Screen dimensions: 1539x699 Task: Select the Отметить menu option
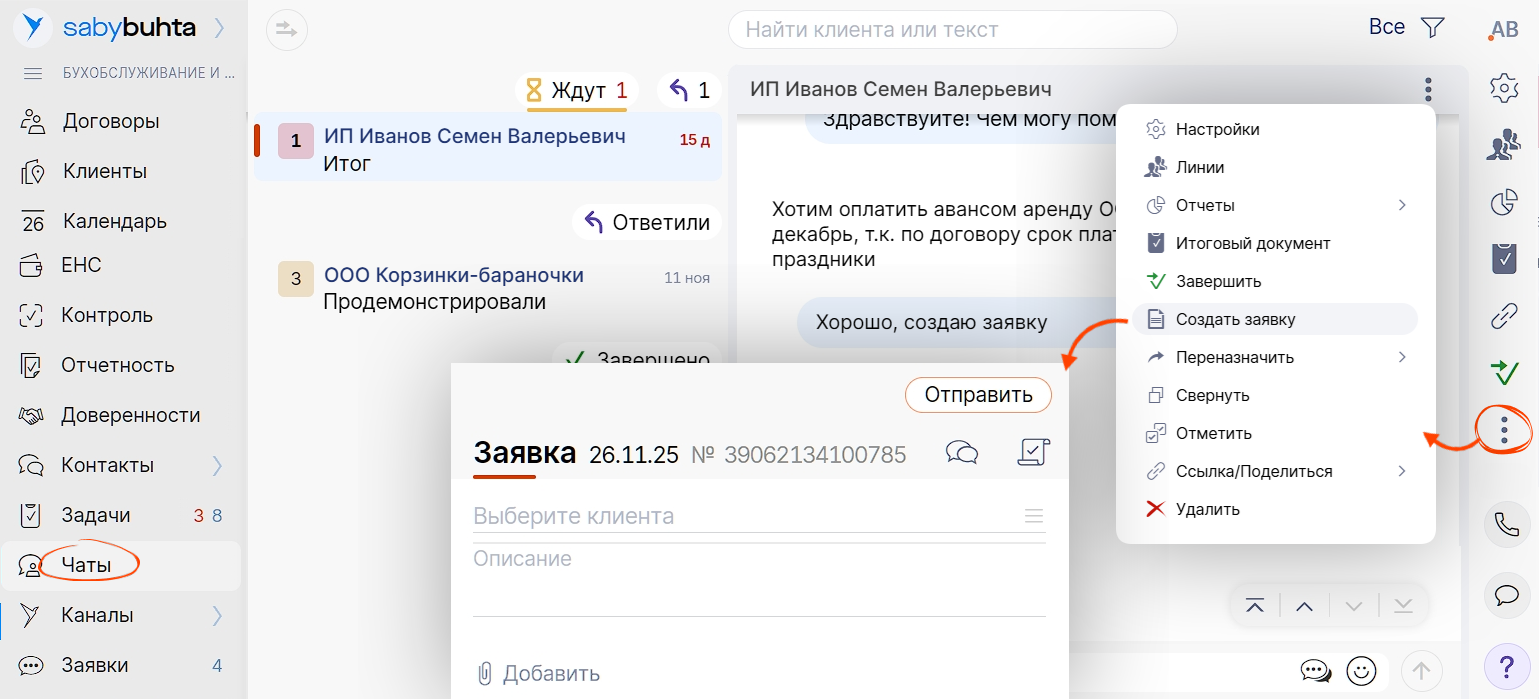click(1213, 433)
